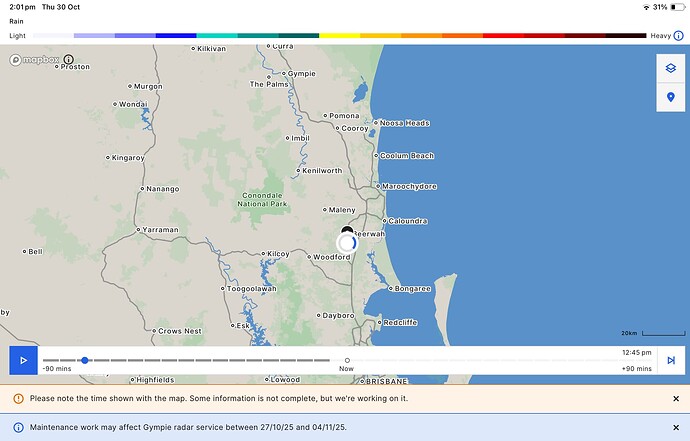Click the Mapbox logo

34,59
